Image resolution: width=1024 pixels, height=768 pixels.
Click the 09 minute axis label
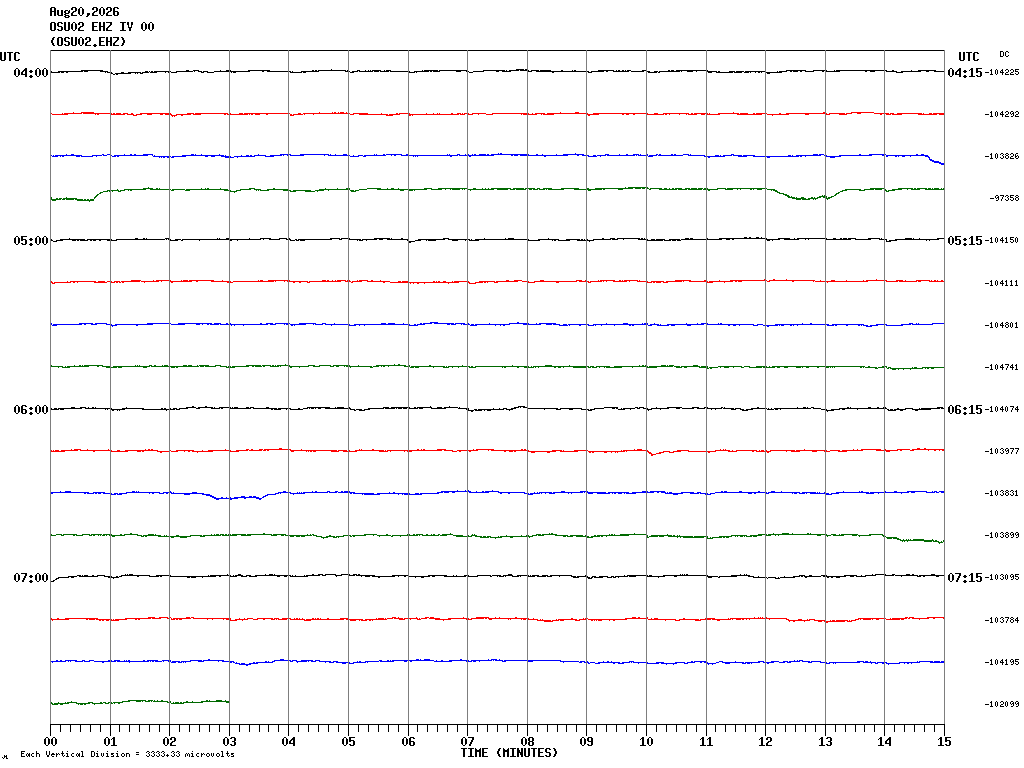click(x=586, y=742)
